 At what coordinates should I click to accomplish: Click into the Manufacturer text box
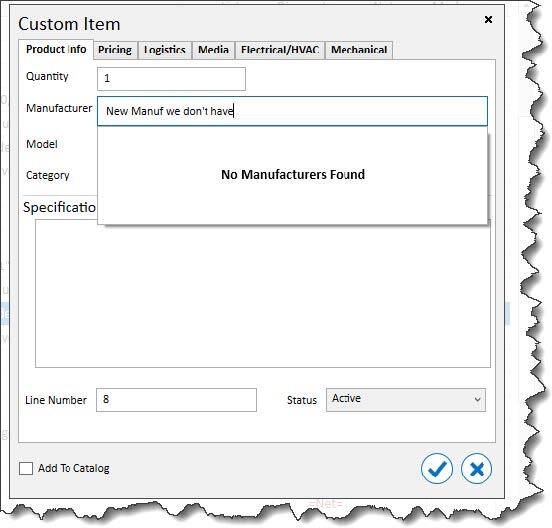[292, 111]
